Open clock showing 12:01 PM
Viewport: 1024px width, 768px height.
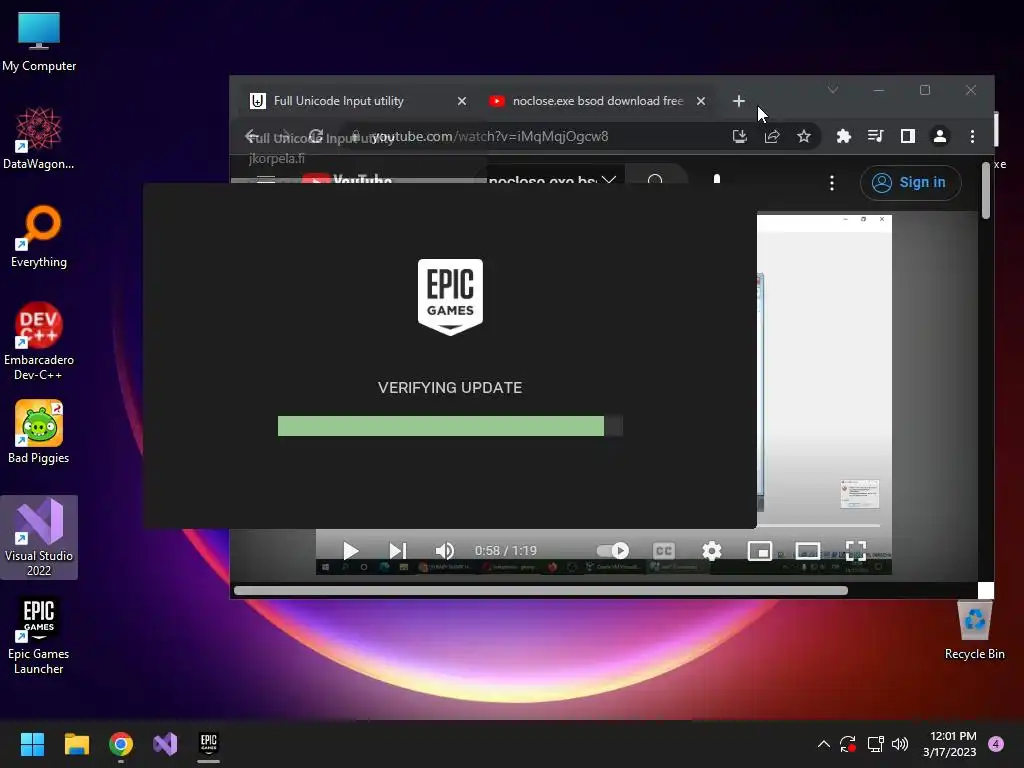950,744
